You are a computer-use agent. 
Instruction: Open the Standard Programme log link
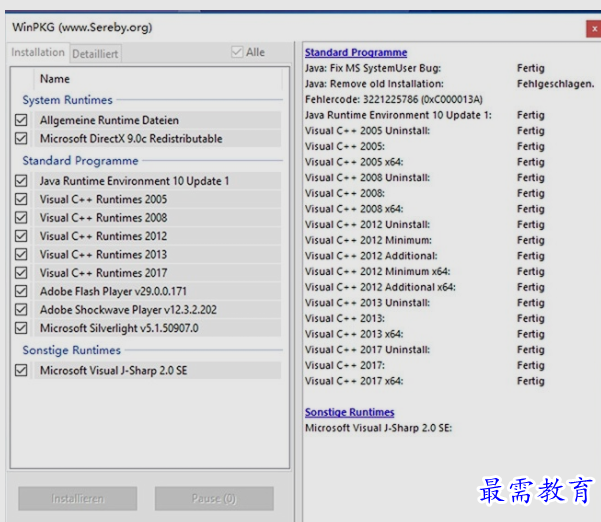356,53
